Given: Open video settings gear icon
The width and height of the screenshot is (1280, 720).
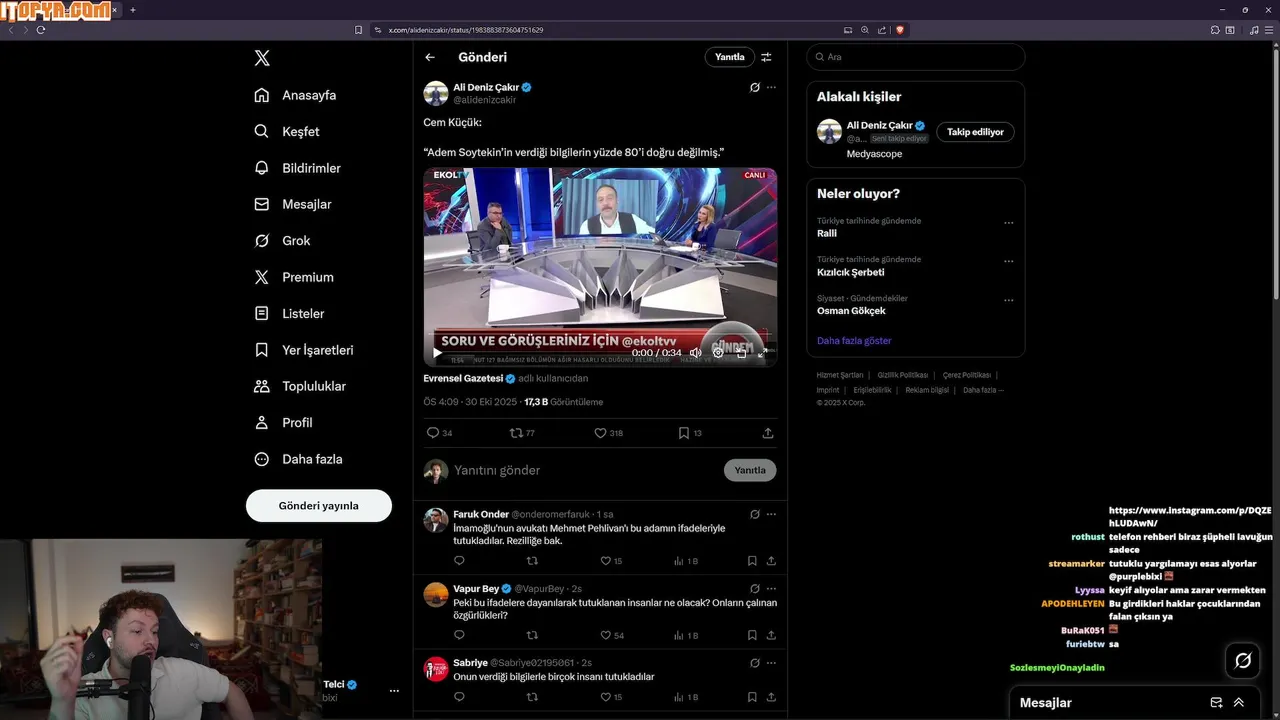Looking at the screenshot, I should pos(718,353).
